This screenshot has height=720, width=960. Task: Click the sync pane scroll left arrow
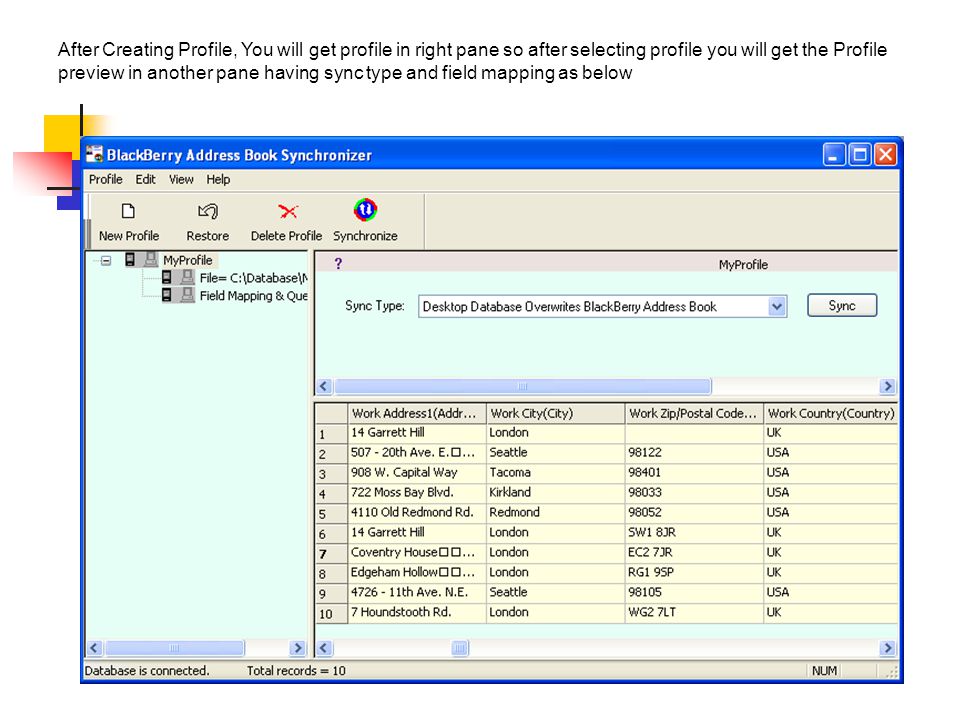[x=324, y=386]
